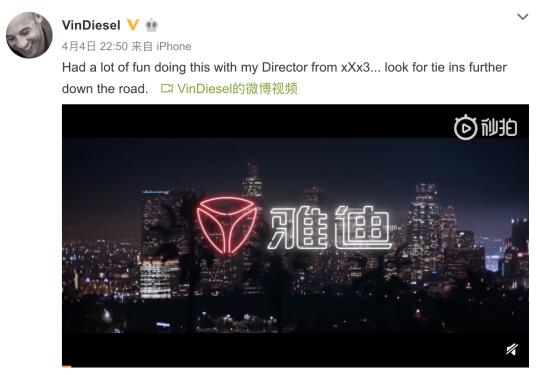
Task: Click the 秒拍 watermark text
Action: [x=499, y=128]
